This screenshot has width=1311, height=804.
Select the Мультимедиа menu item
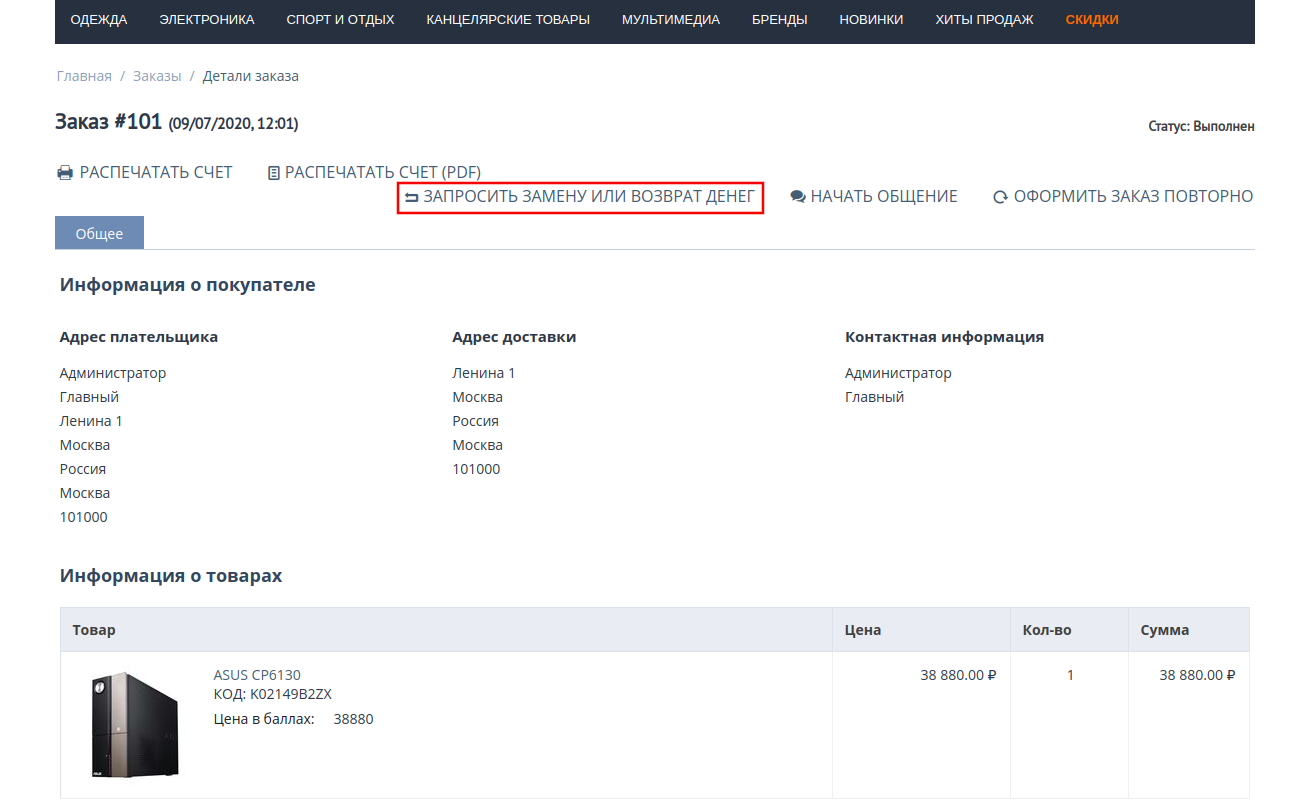click(x=670, y=20)
